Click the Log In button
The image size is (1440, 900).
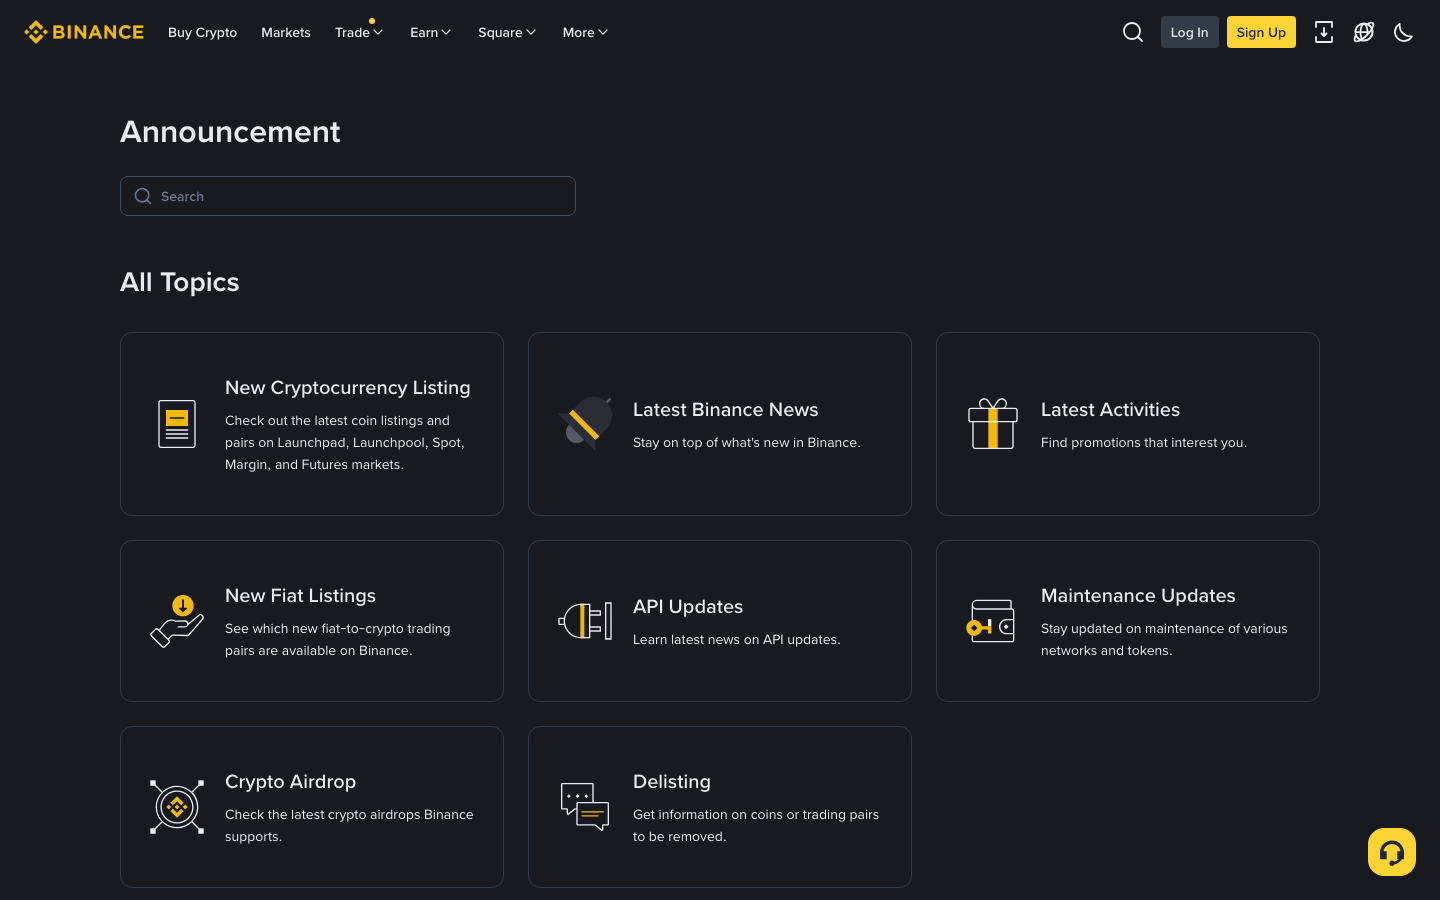tap(1189, 32)
